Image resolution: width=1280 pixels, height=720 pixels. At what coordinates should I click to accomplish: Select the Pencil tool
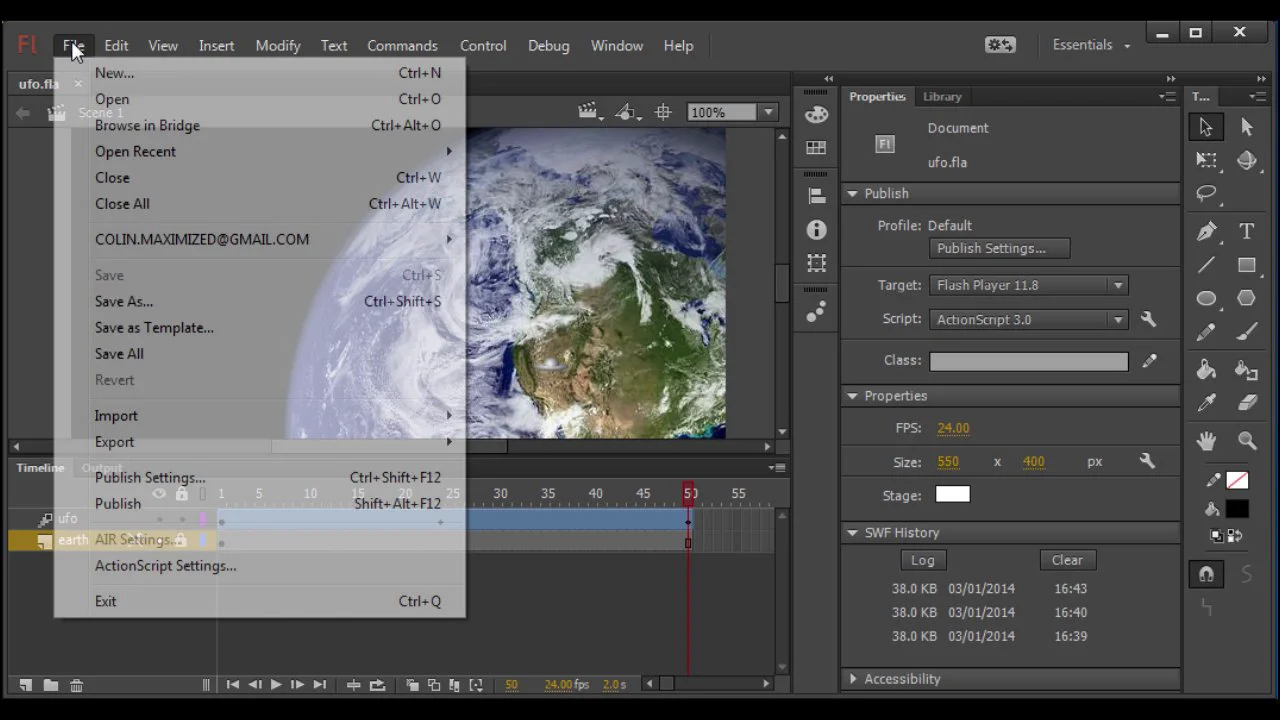coord(1206,332)
